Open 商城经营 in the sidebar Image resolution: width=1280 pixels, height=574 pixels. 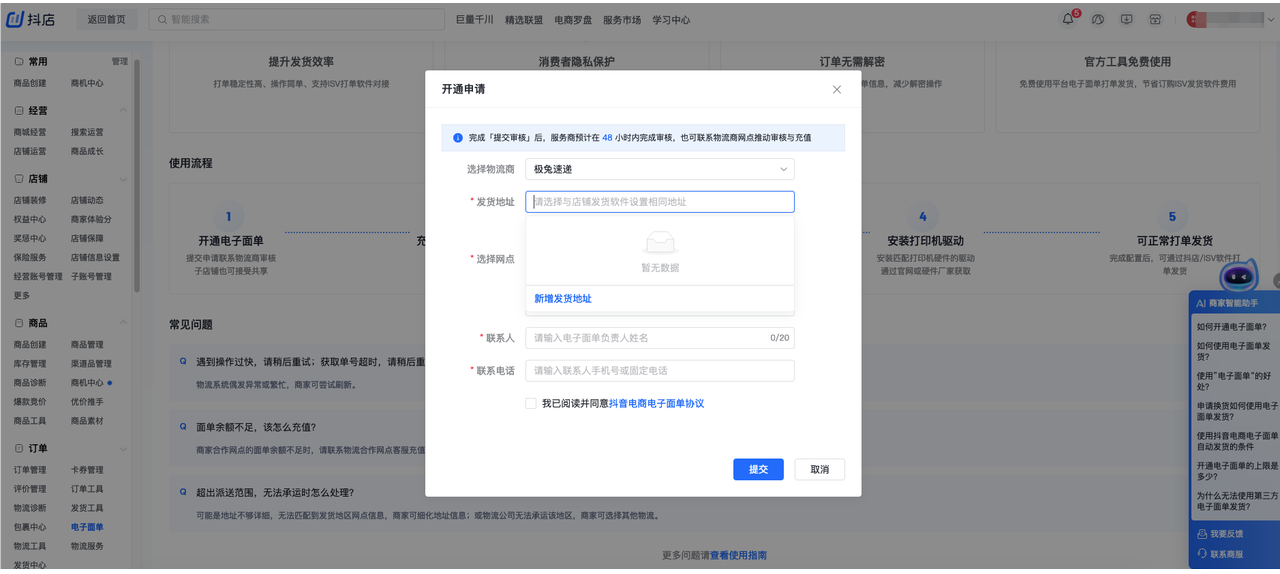(x=30, y=132)
